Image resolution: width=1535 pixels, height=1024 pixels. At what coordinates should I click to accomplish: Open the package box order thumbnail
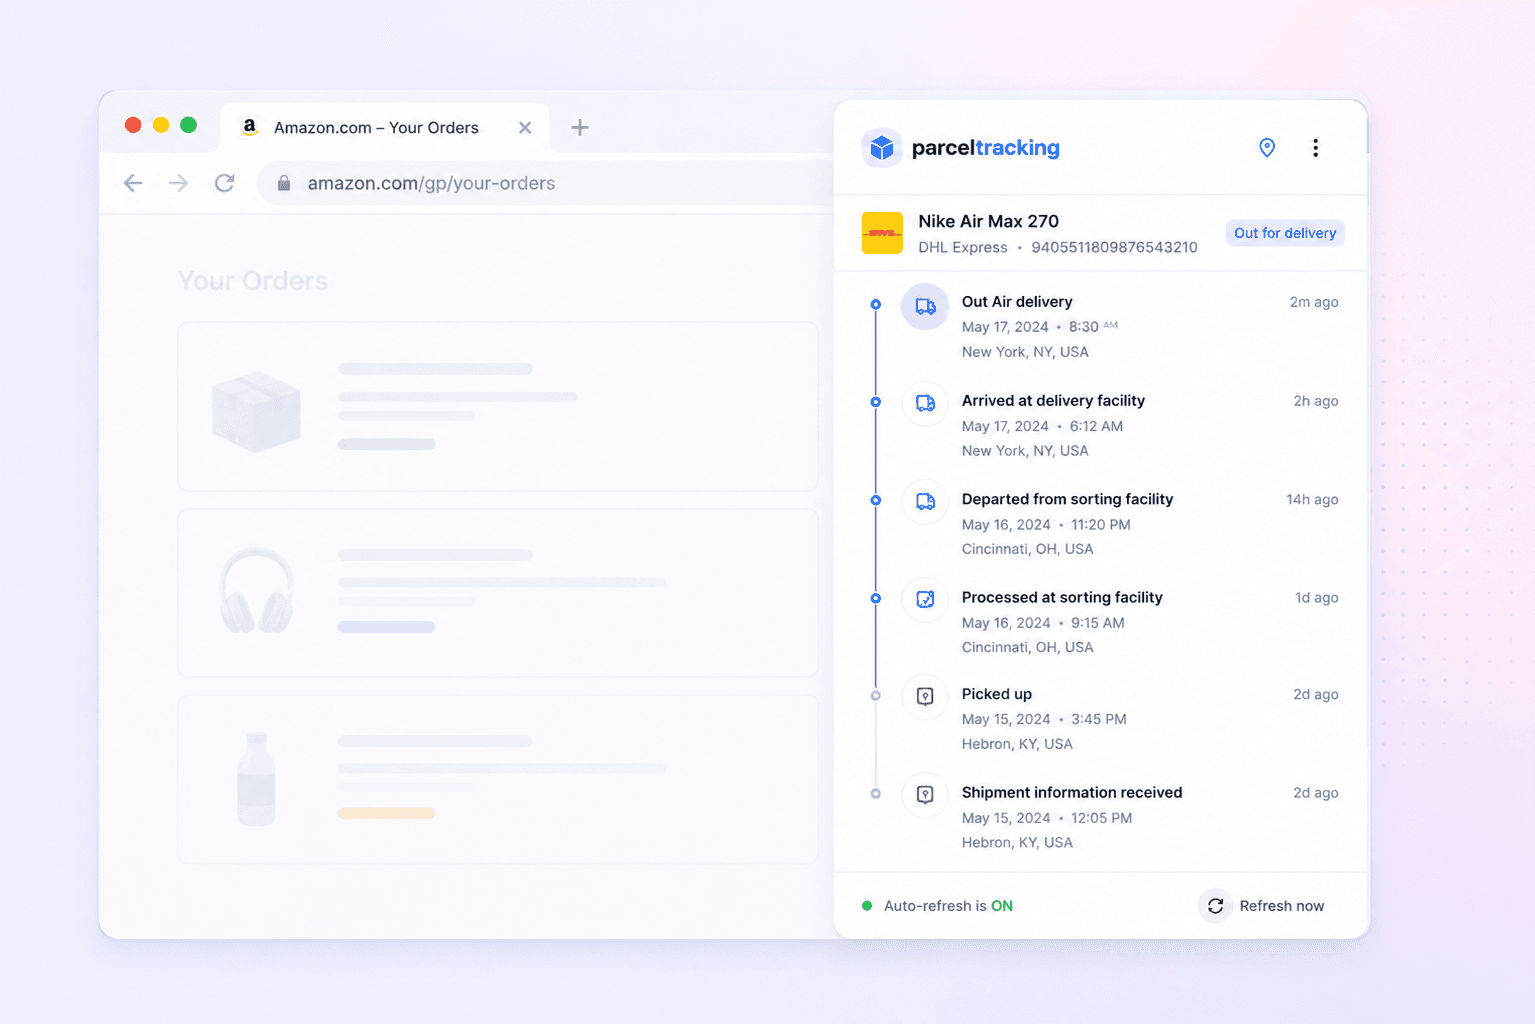[256, 411]
